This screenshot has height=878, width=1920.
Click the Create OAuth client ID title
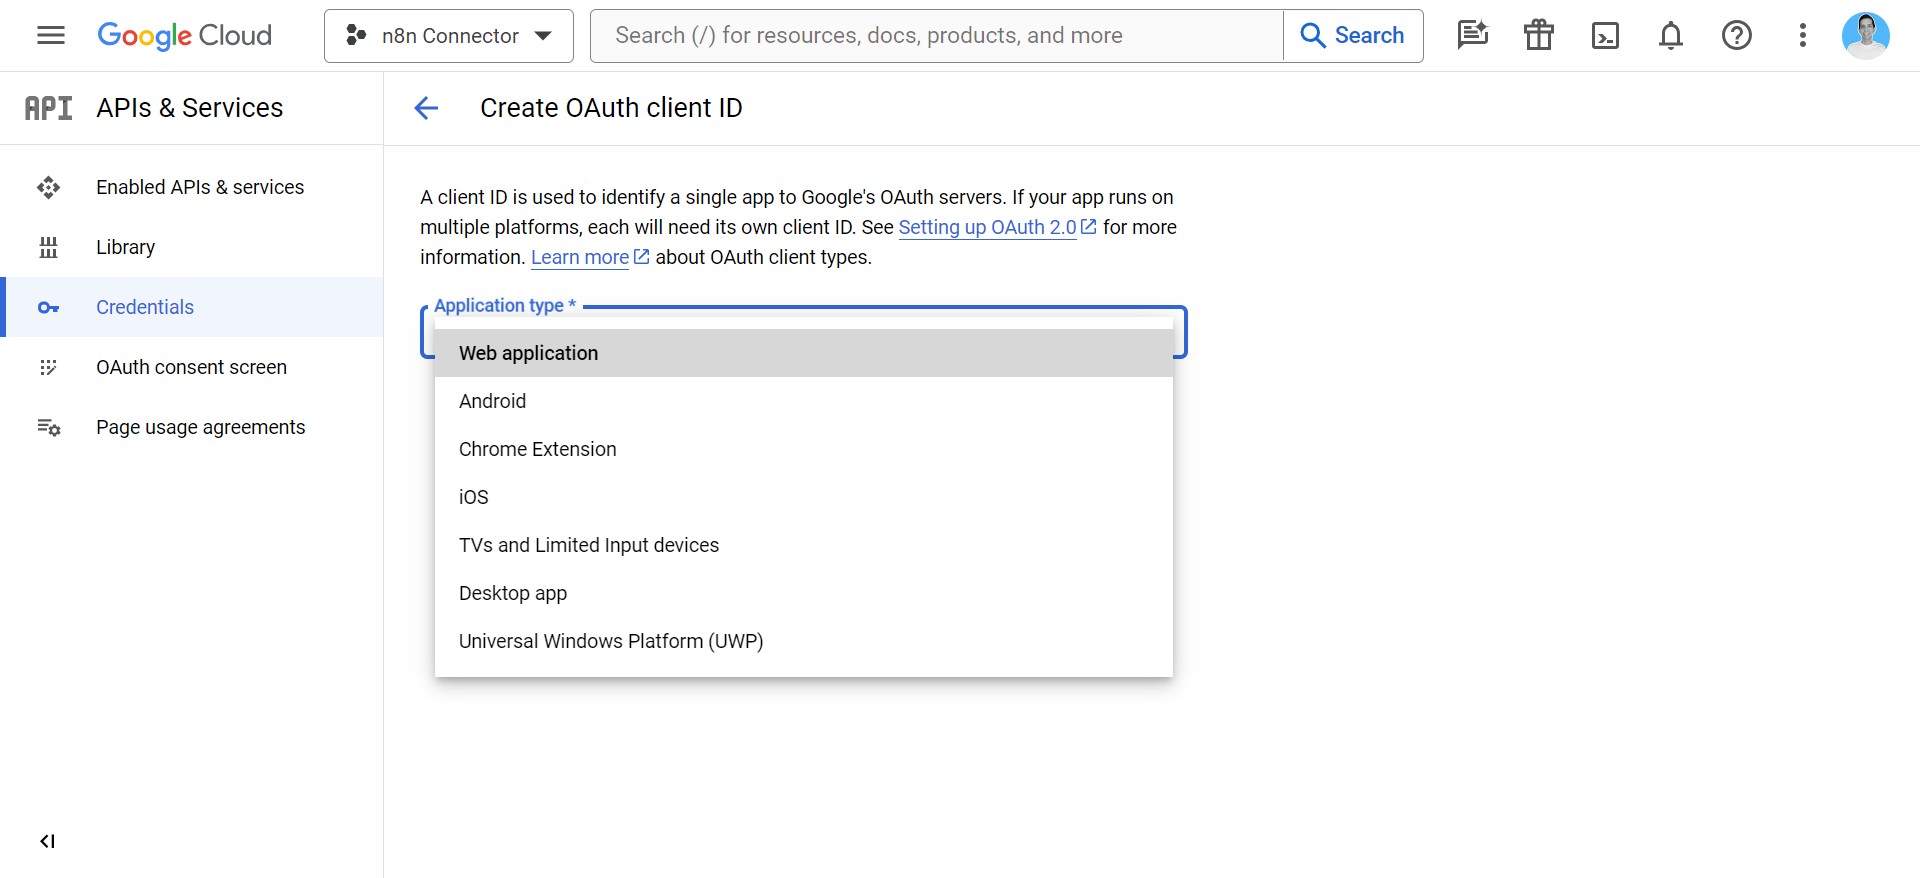point(611,108)
